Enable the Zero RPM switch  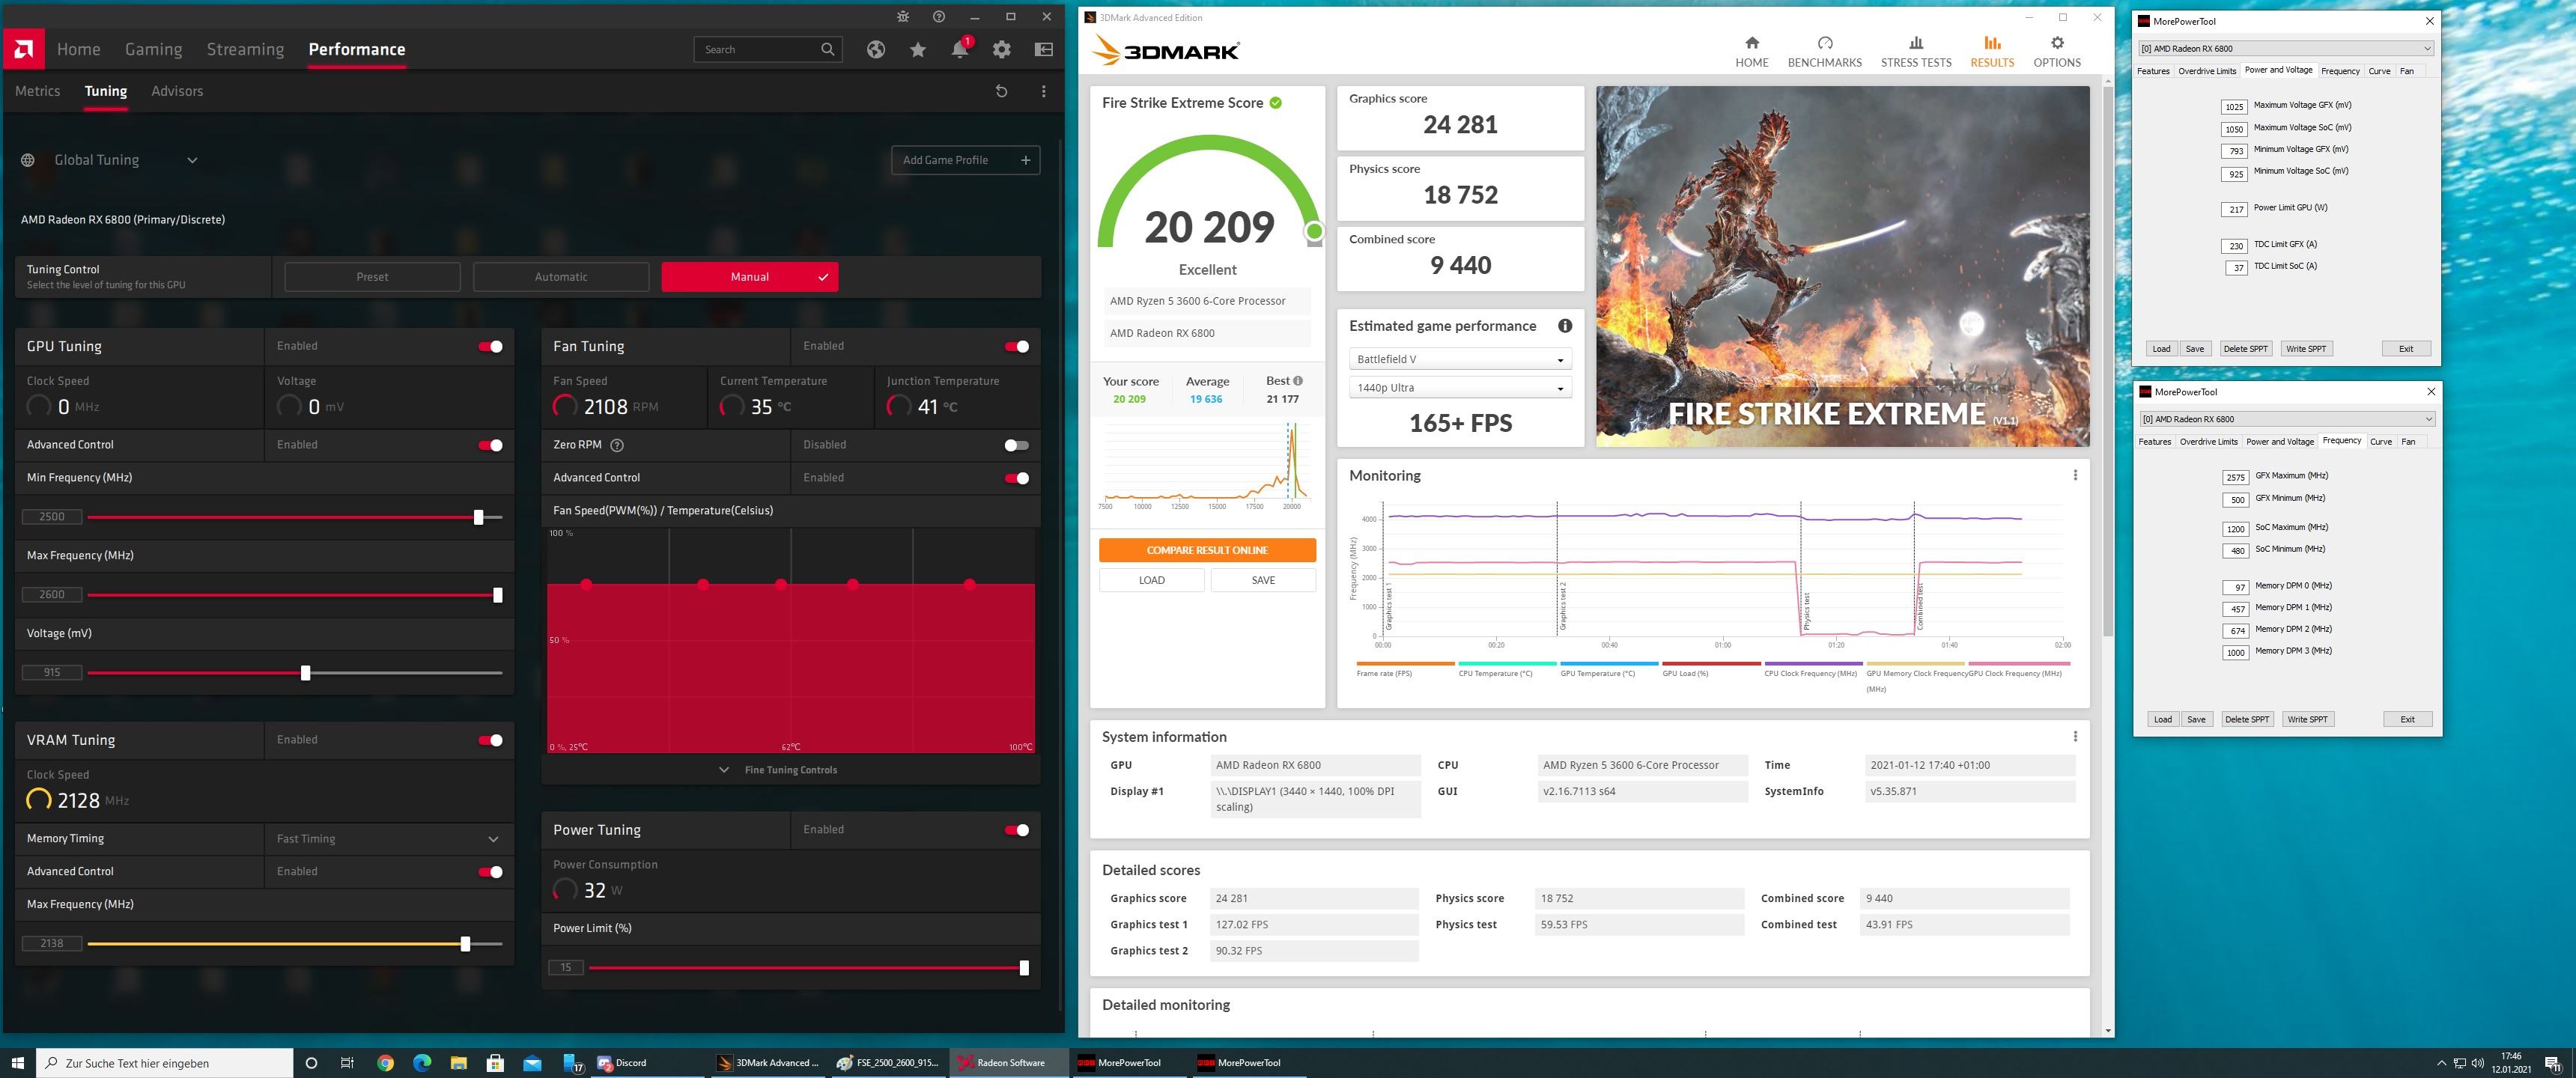point(1016,445)
